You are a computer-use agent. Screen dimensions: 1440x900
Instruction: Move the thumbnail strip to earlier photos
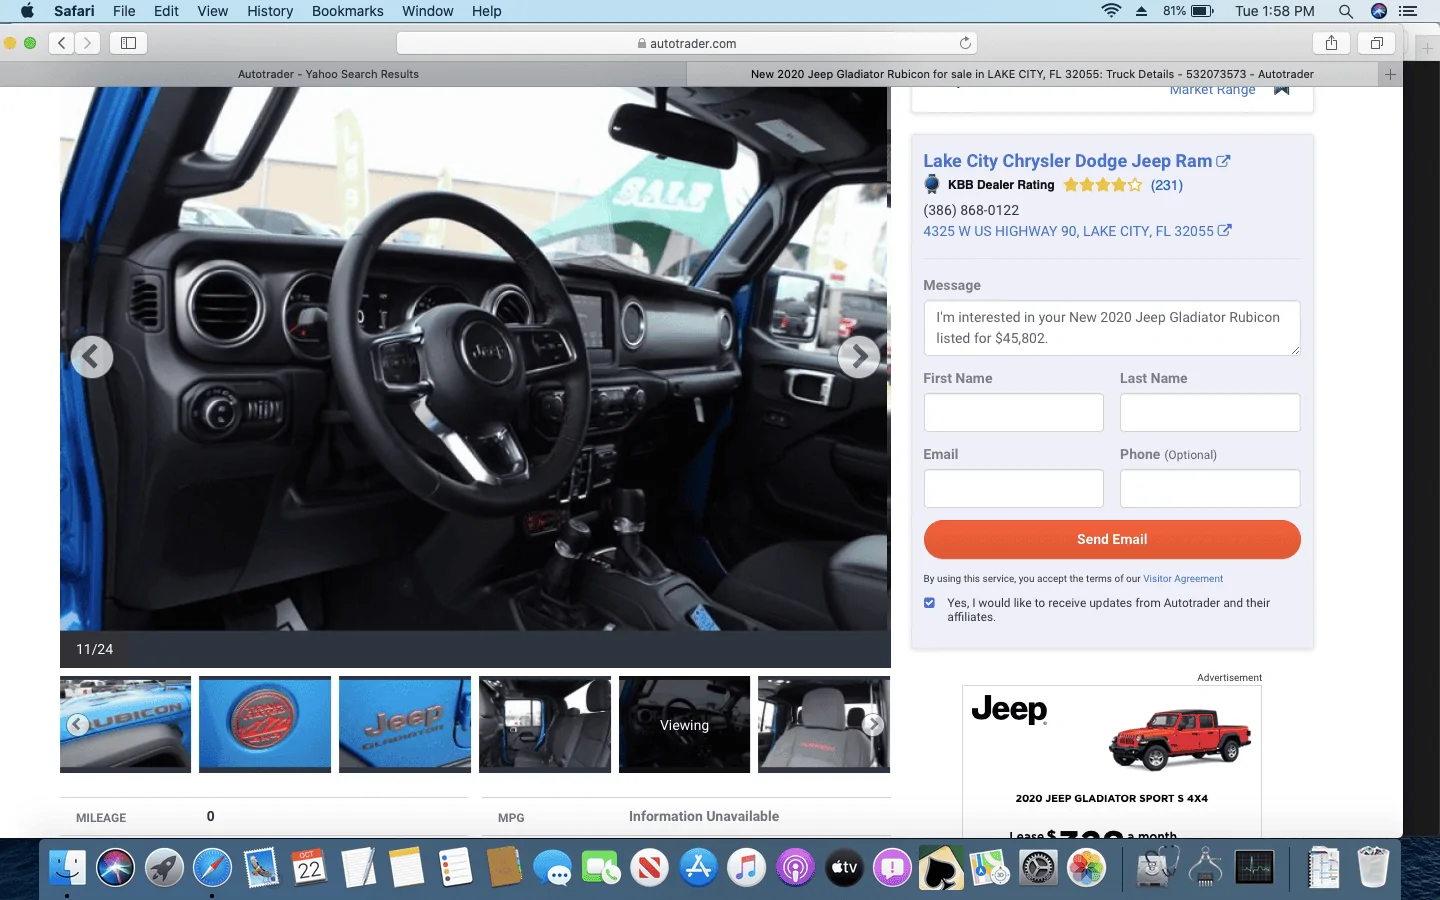tap(78, 725)
